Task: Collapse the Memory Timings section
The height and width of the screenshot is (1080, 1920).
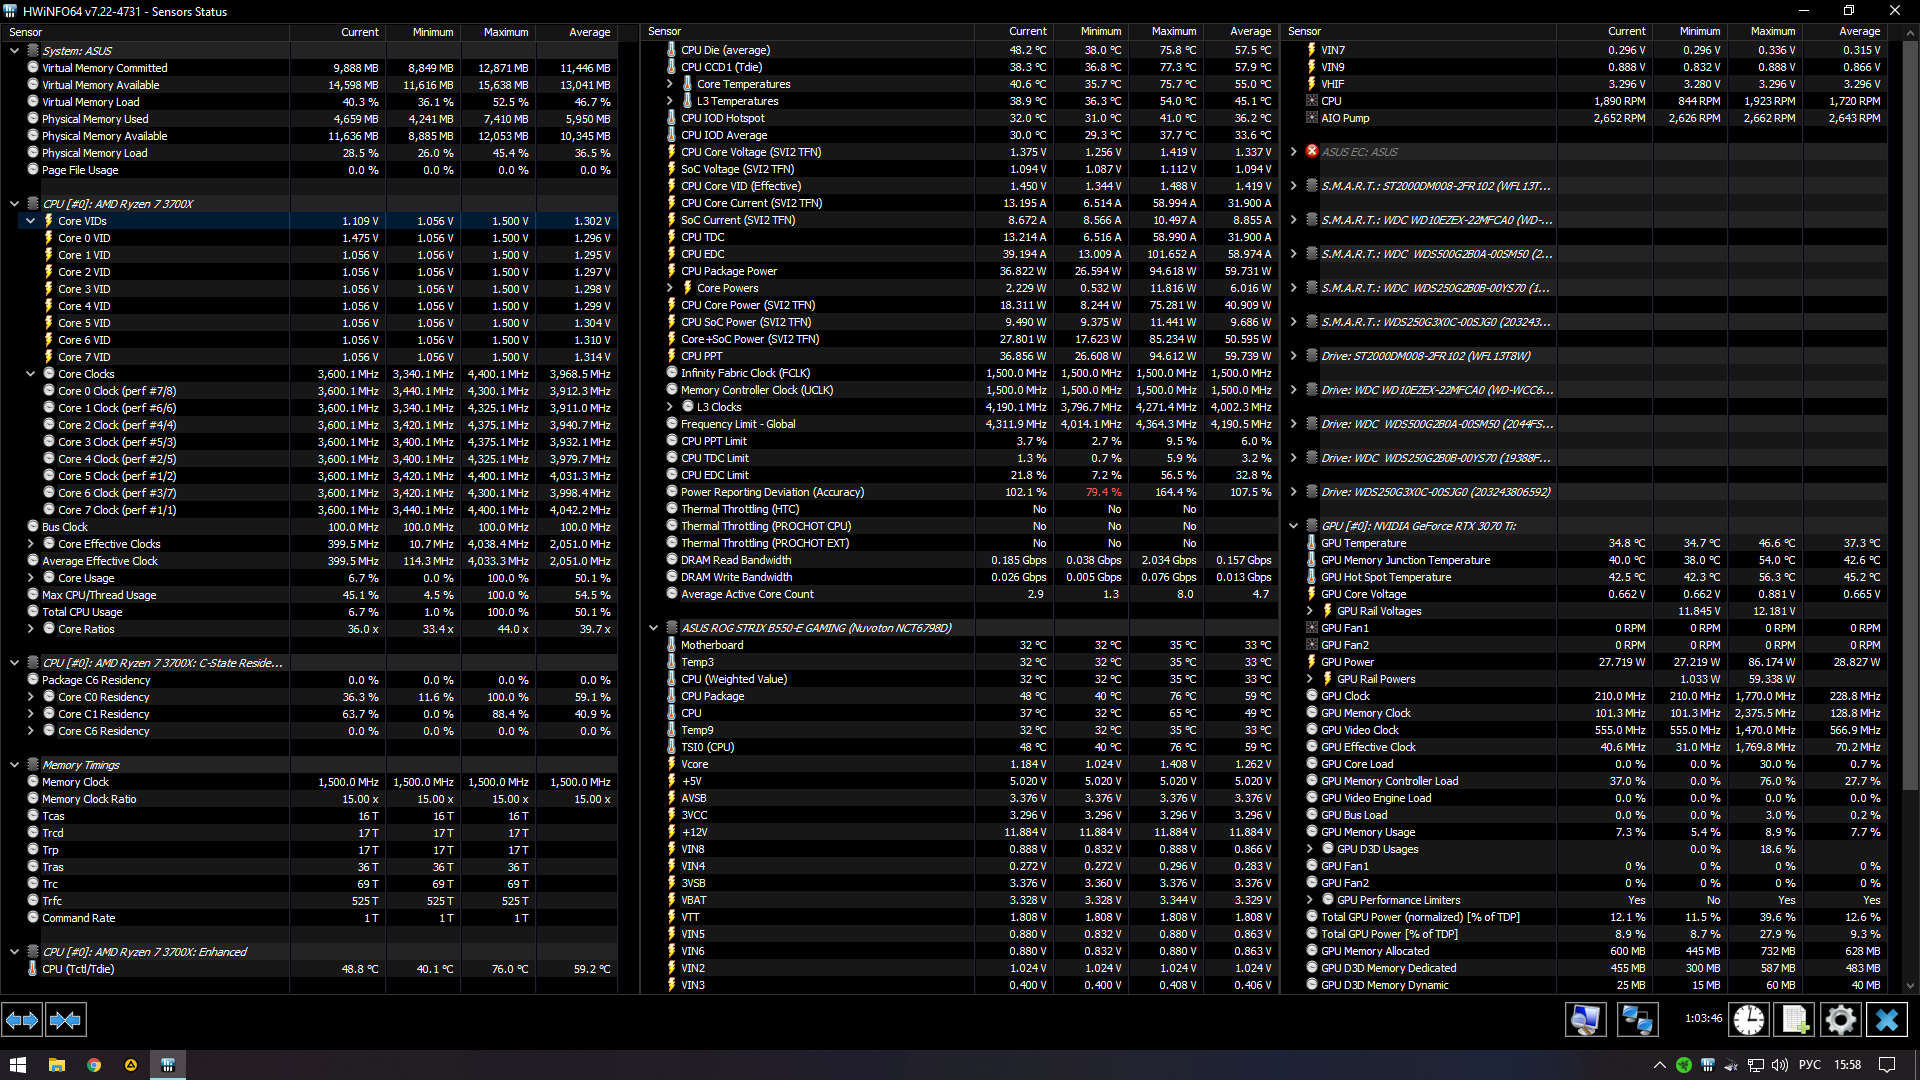Action: 14,765
